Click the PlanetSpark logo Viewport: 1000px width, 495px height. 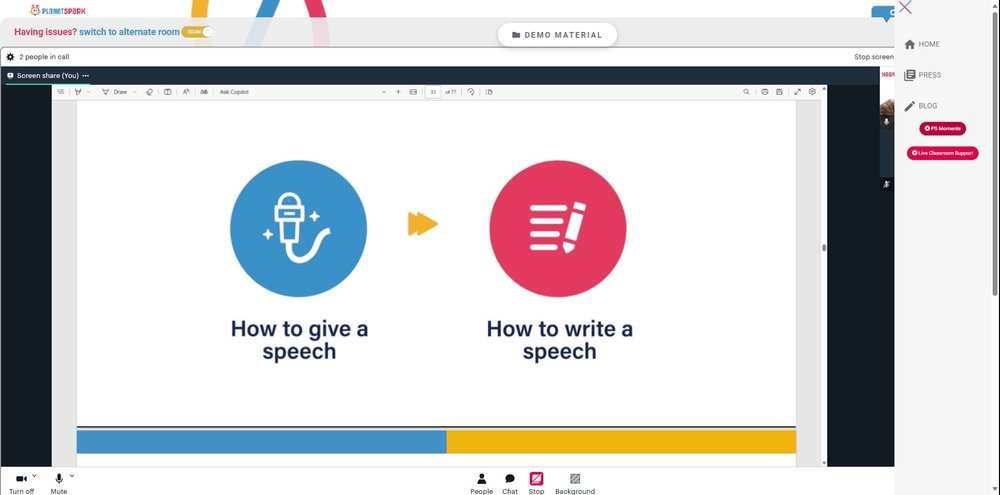pyautogui.click(x=57, y=10)
